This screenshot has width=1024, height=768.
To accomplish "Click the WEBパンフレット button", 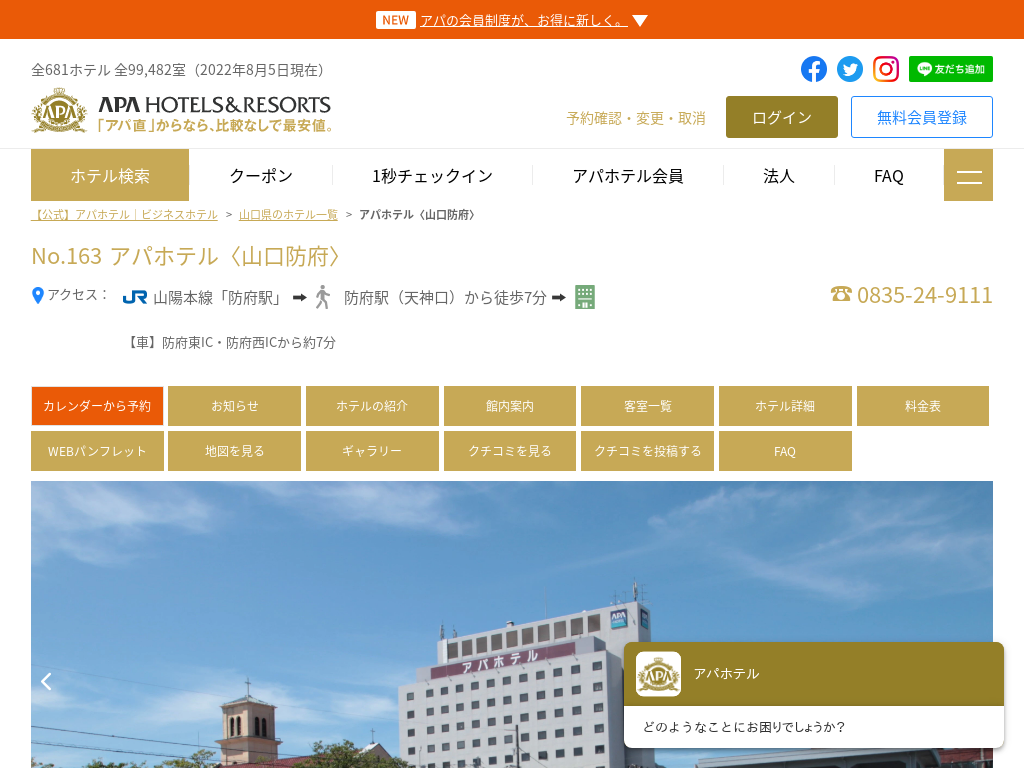I will (x=97, y=451).
